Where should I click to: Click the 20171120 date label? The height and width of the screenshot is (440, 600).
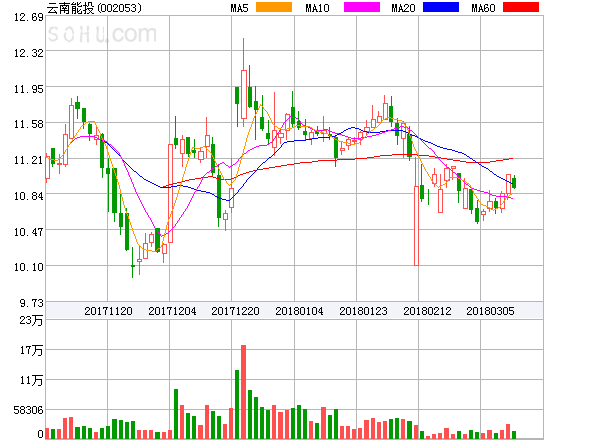[108, 311]
